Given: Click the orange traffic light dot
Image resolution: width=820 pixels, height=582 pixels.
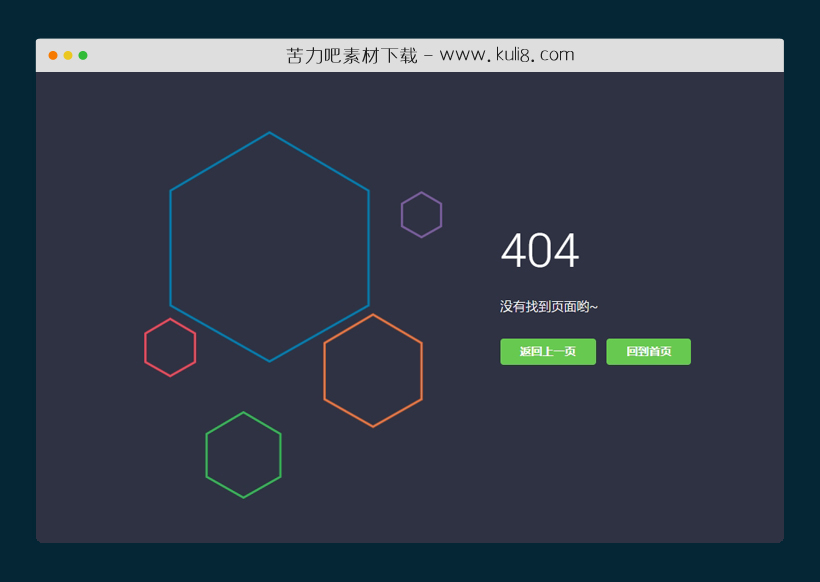Looking at the screenshot, I should coord(67,55).
